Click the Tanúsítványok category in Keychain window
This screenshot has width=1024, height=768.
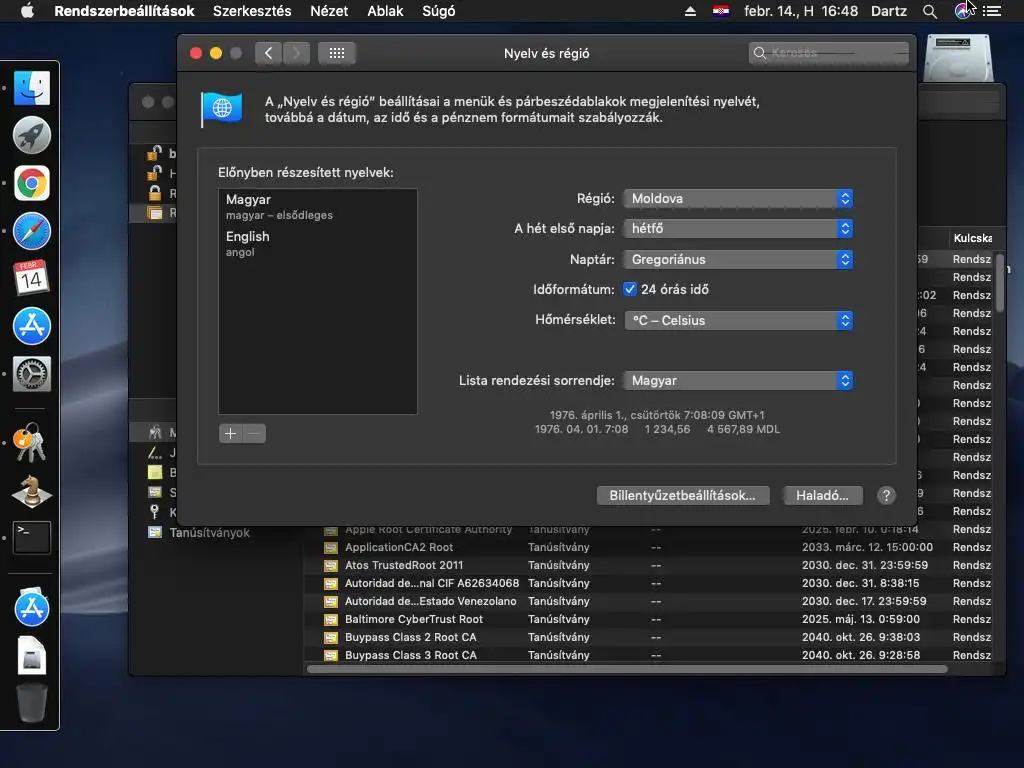click(x=209, y=532)
